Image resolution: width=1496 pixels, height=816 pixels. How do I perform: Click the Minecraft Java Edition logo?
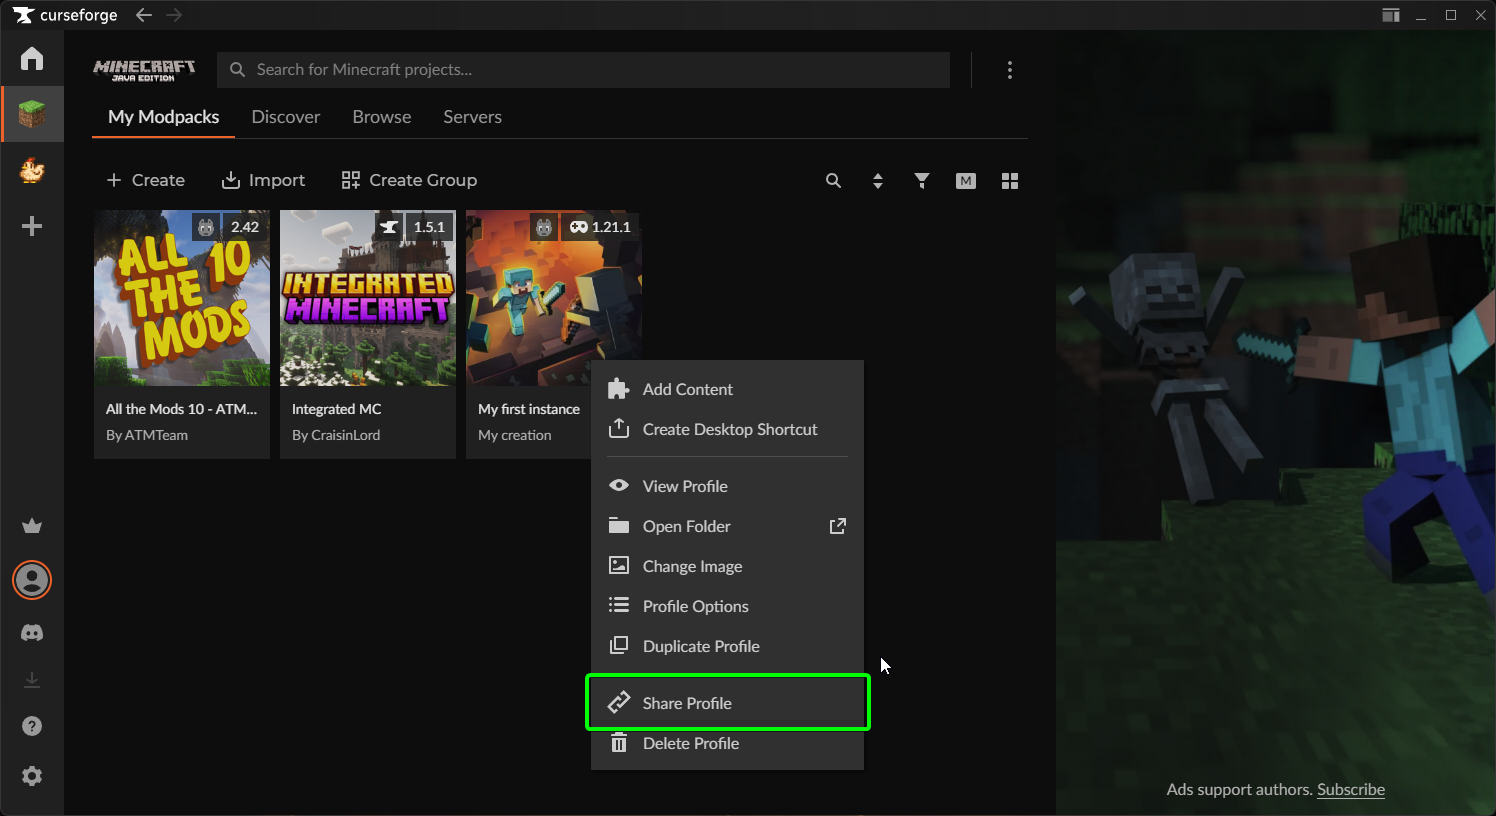point(144,70)
